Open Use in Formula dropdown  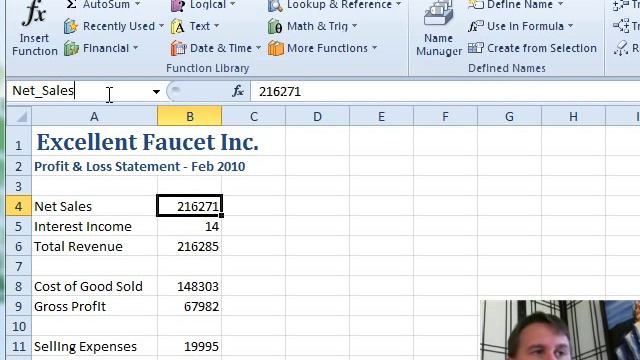point(520,26)
